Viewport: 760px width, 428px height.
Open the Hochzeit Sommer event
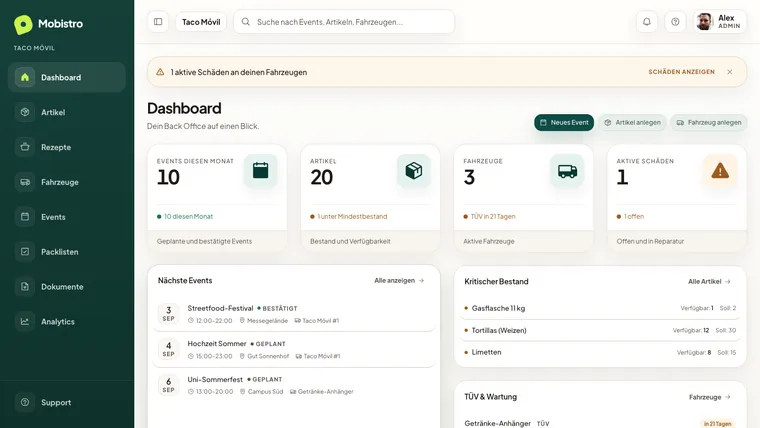point(294,349)
